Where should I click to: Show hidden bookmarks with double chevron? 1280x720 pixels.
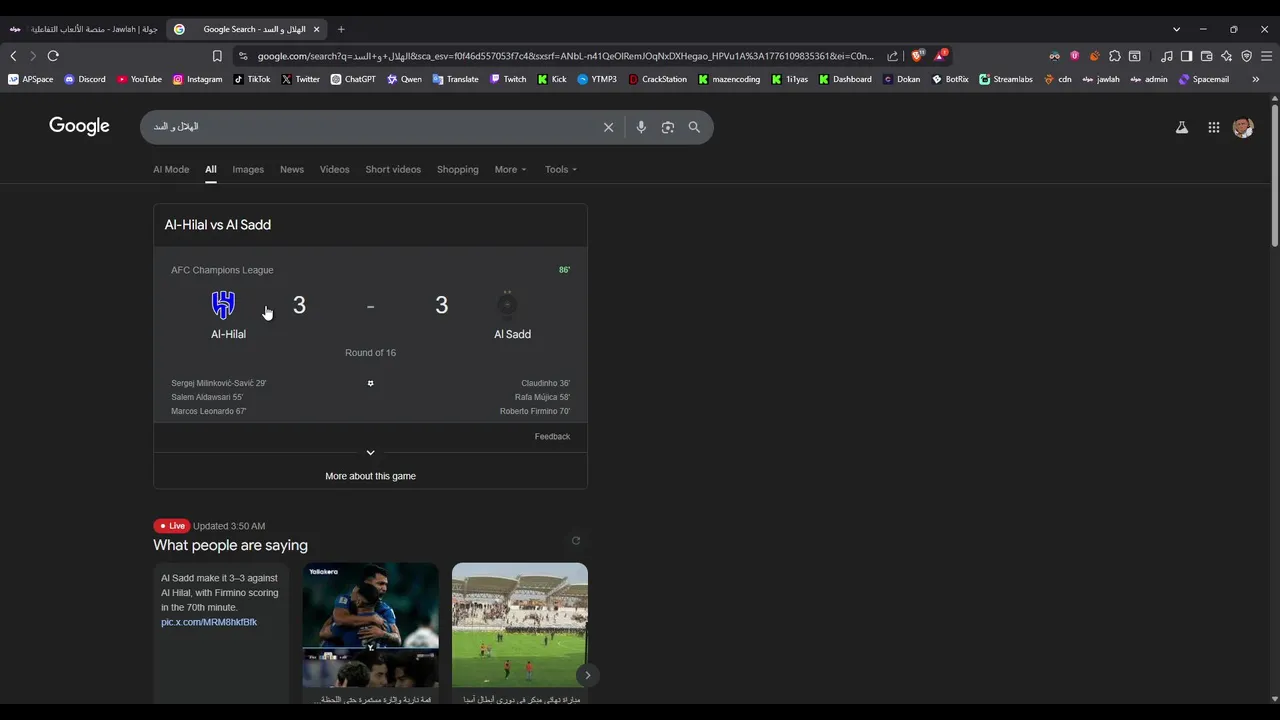1255,79
